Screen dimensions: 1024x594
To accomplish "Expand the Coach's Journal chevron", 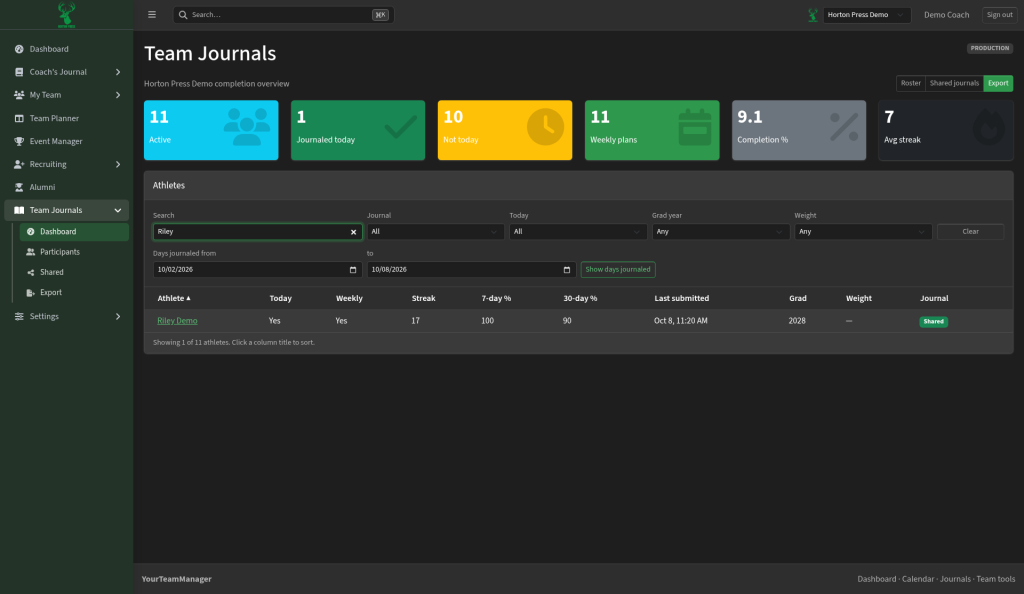I will click(x=118, y=72).
